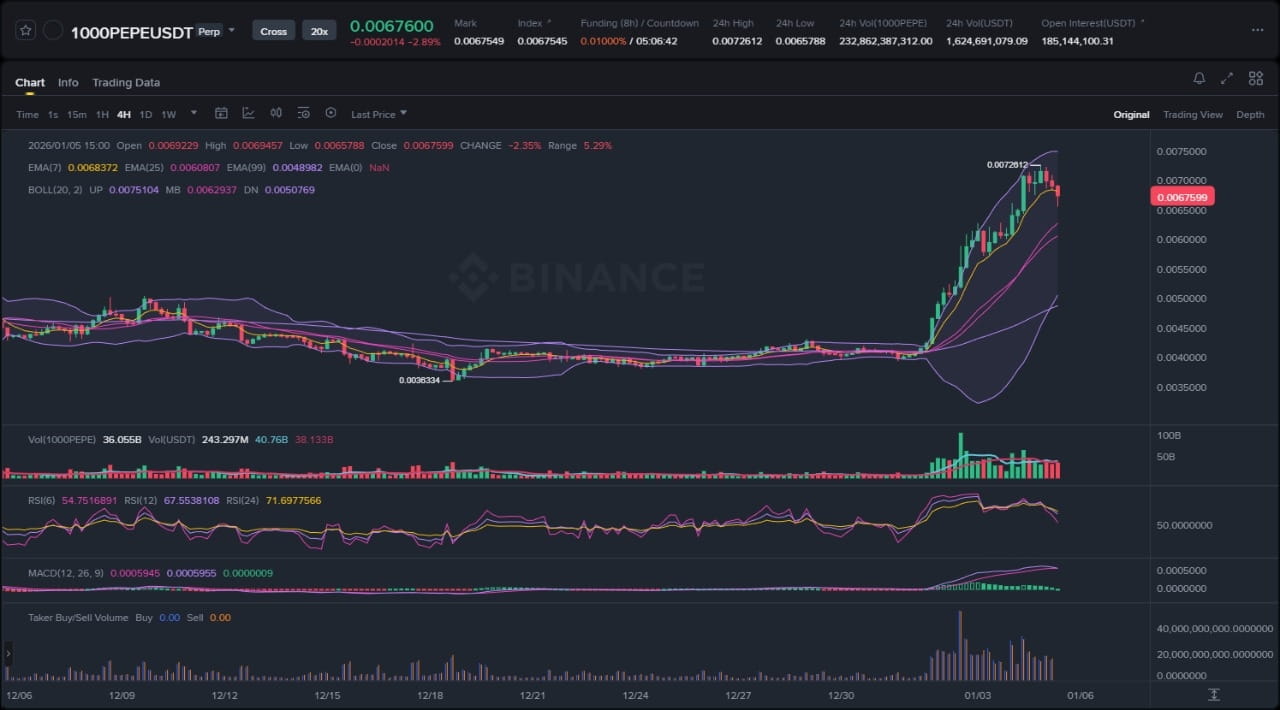1280x710 pixels.
Task: Click the Taker Buy/Sell Volume label
Action: [78, 617]
